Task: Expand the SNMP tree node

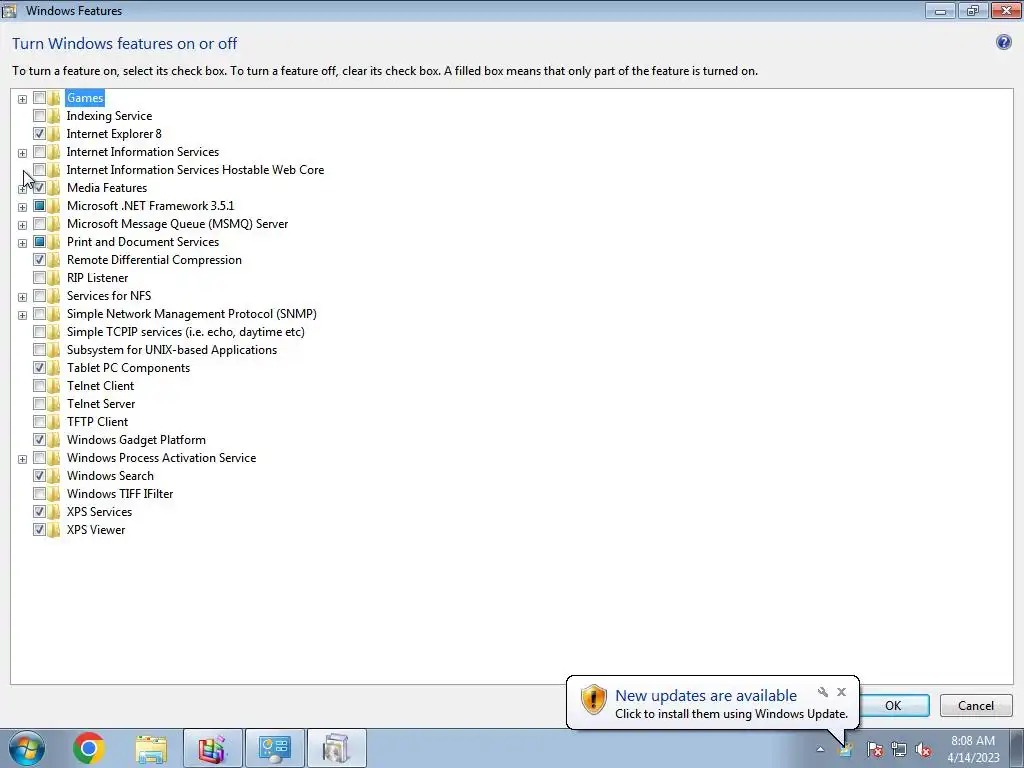Action: click(22, 315)
